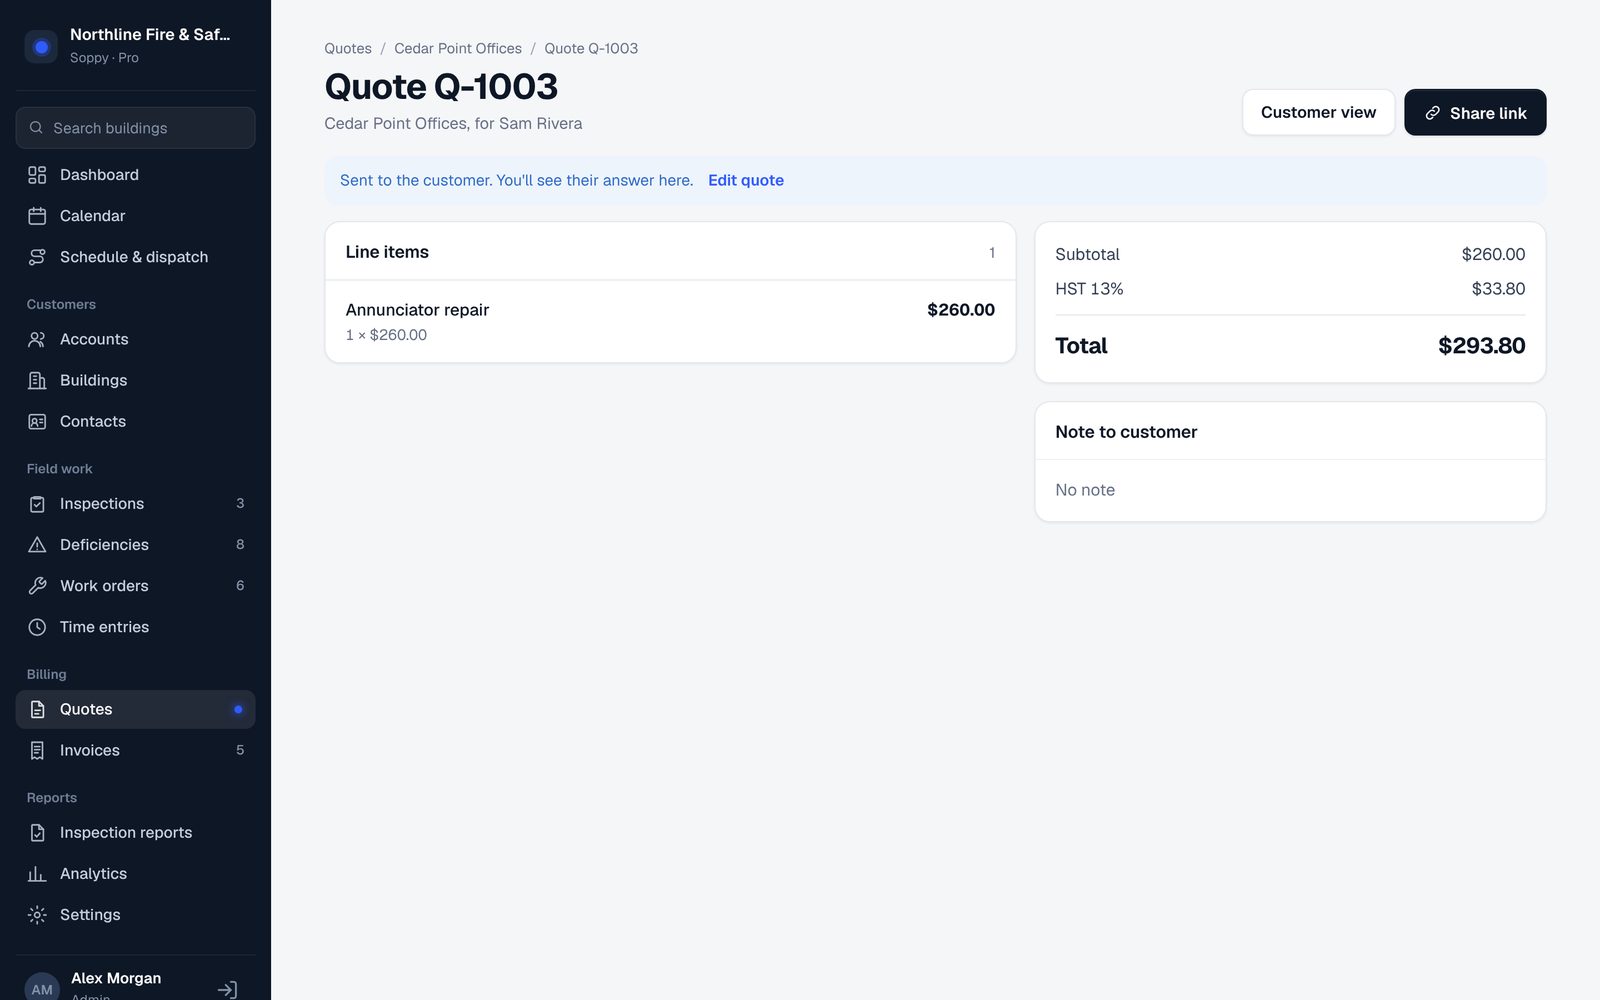Click the Inspections clipboard icon

(x=37, y=504)
